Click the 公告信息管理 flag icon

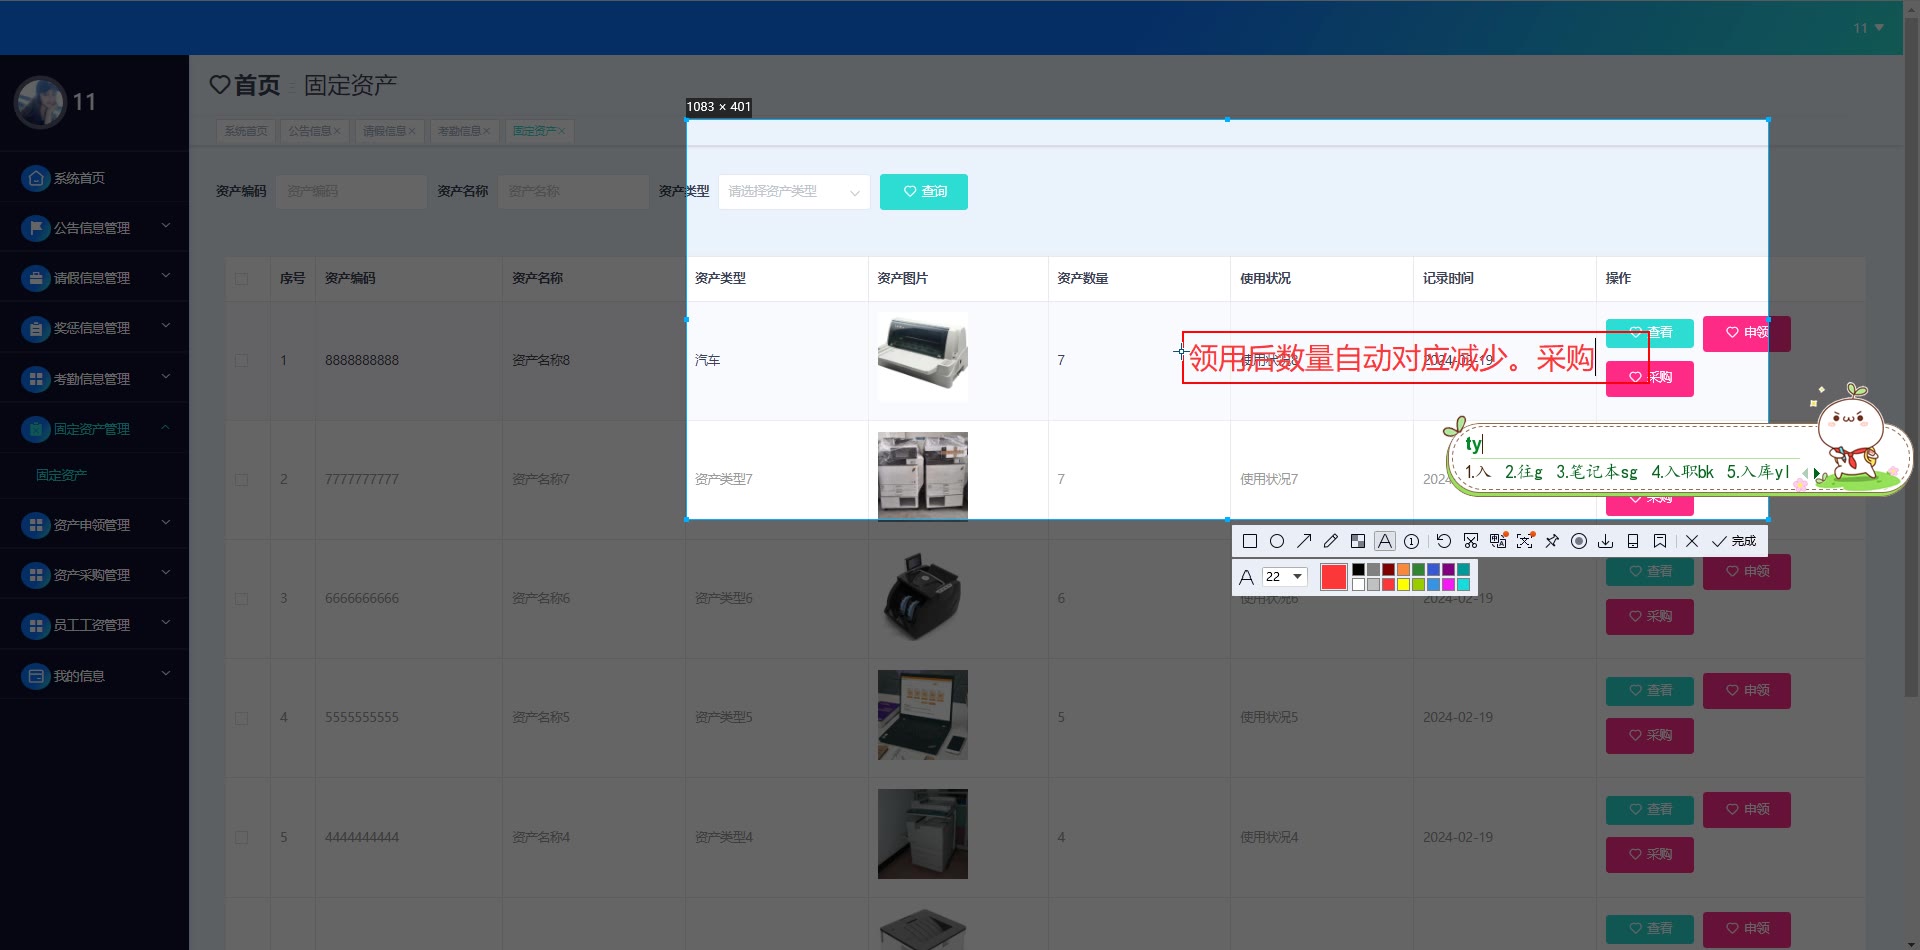pos(36,228)
